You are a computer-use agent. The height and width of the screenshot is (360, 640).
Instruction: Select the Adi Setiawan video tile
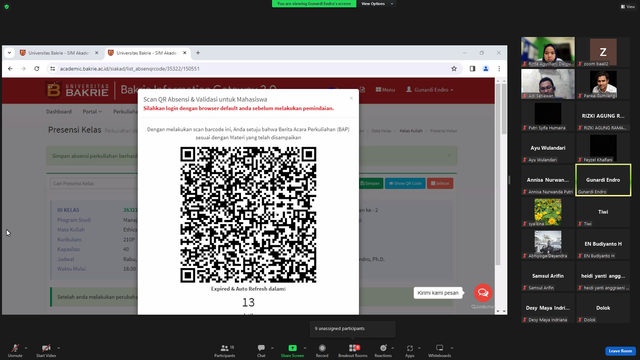click(548, 84)
